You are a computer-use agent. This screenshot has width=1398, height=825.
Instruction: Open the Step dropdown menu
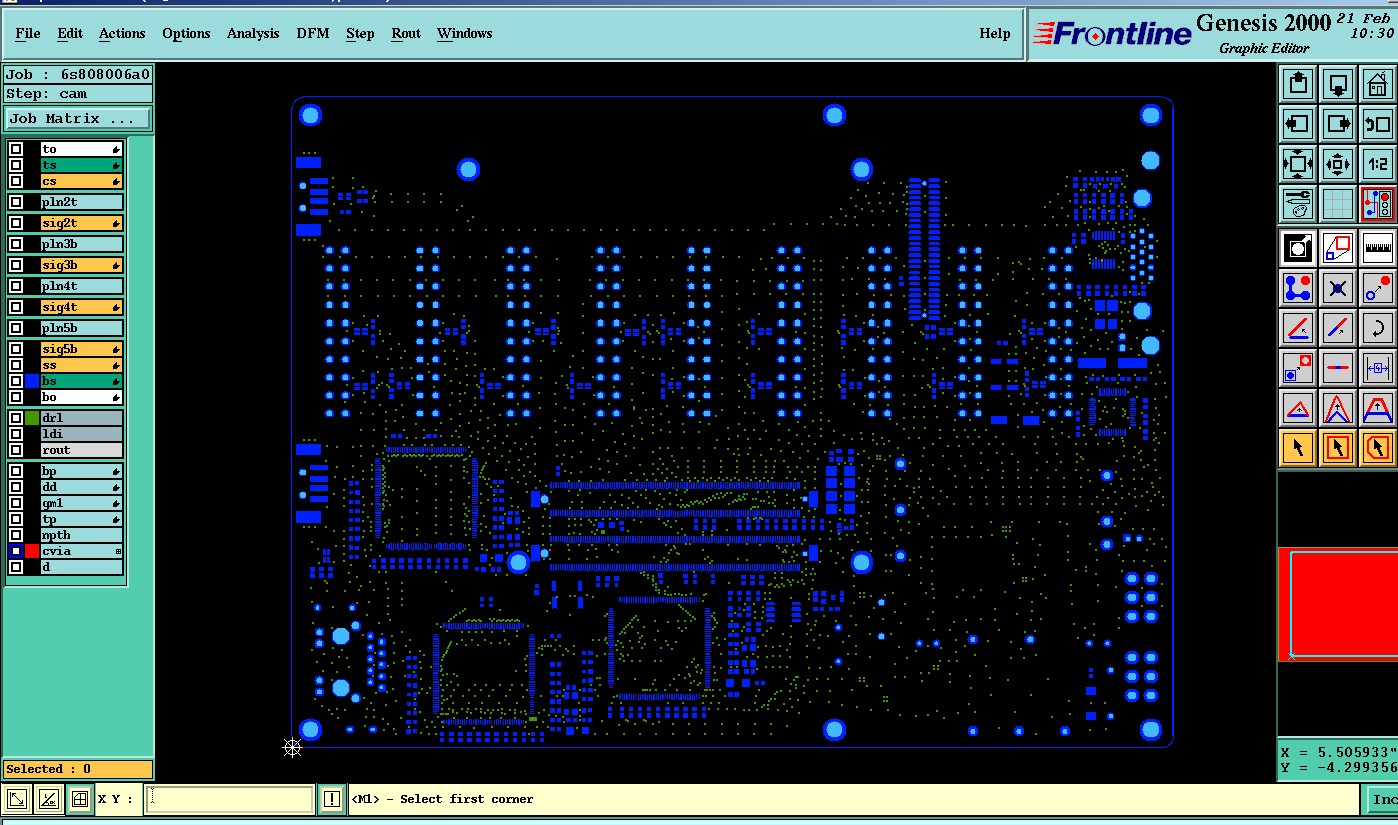[360, 33]
